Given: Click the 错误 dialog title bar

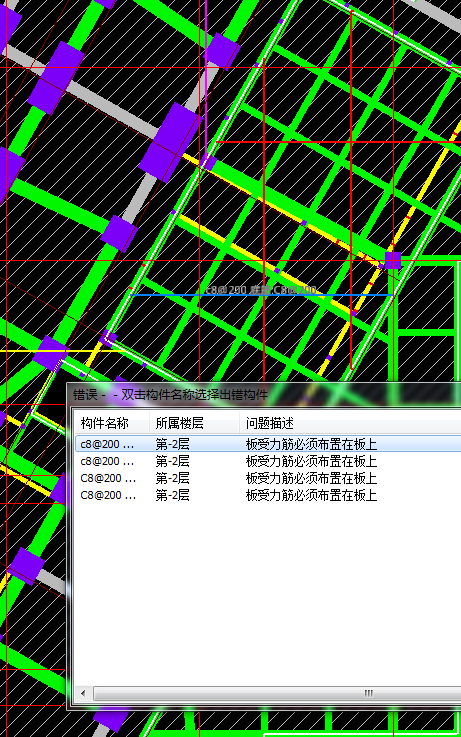Looking at the screenshot, I should coord(264,394).
